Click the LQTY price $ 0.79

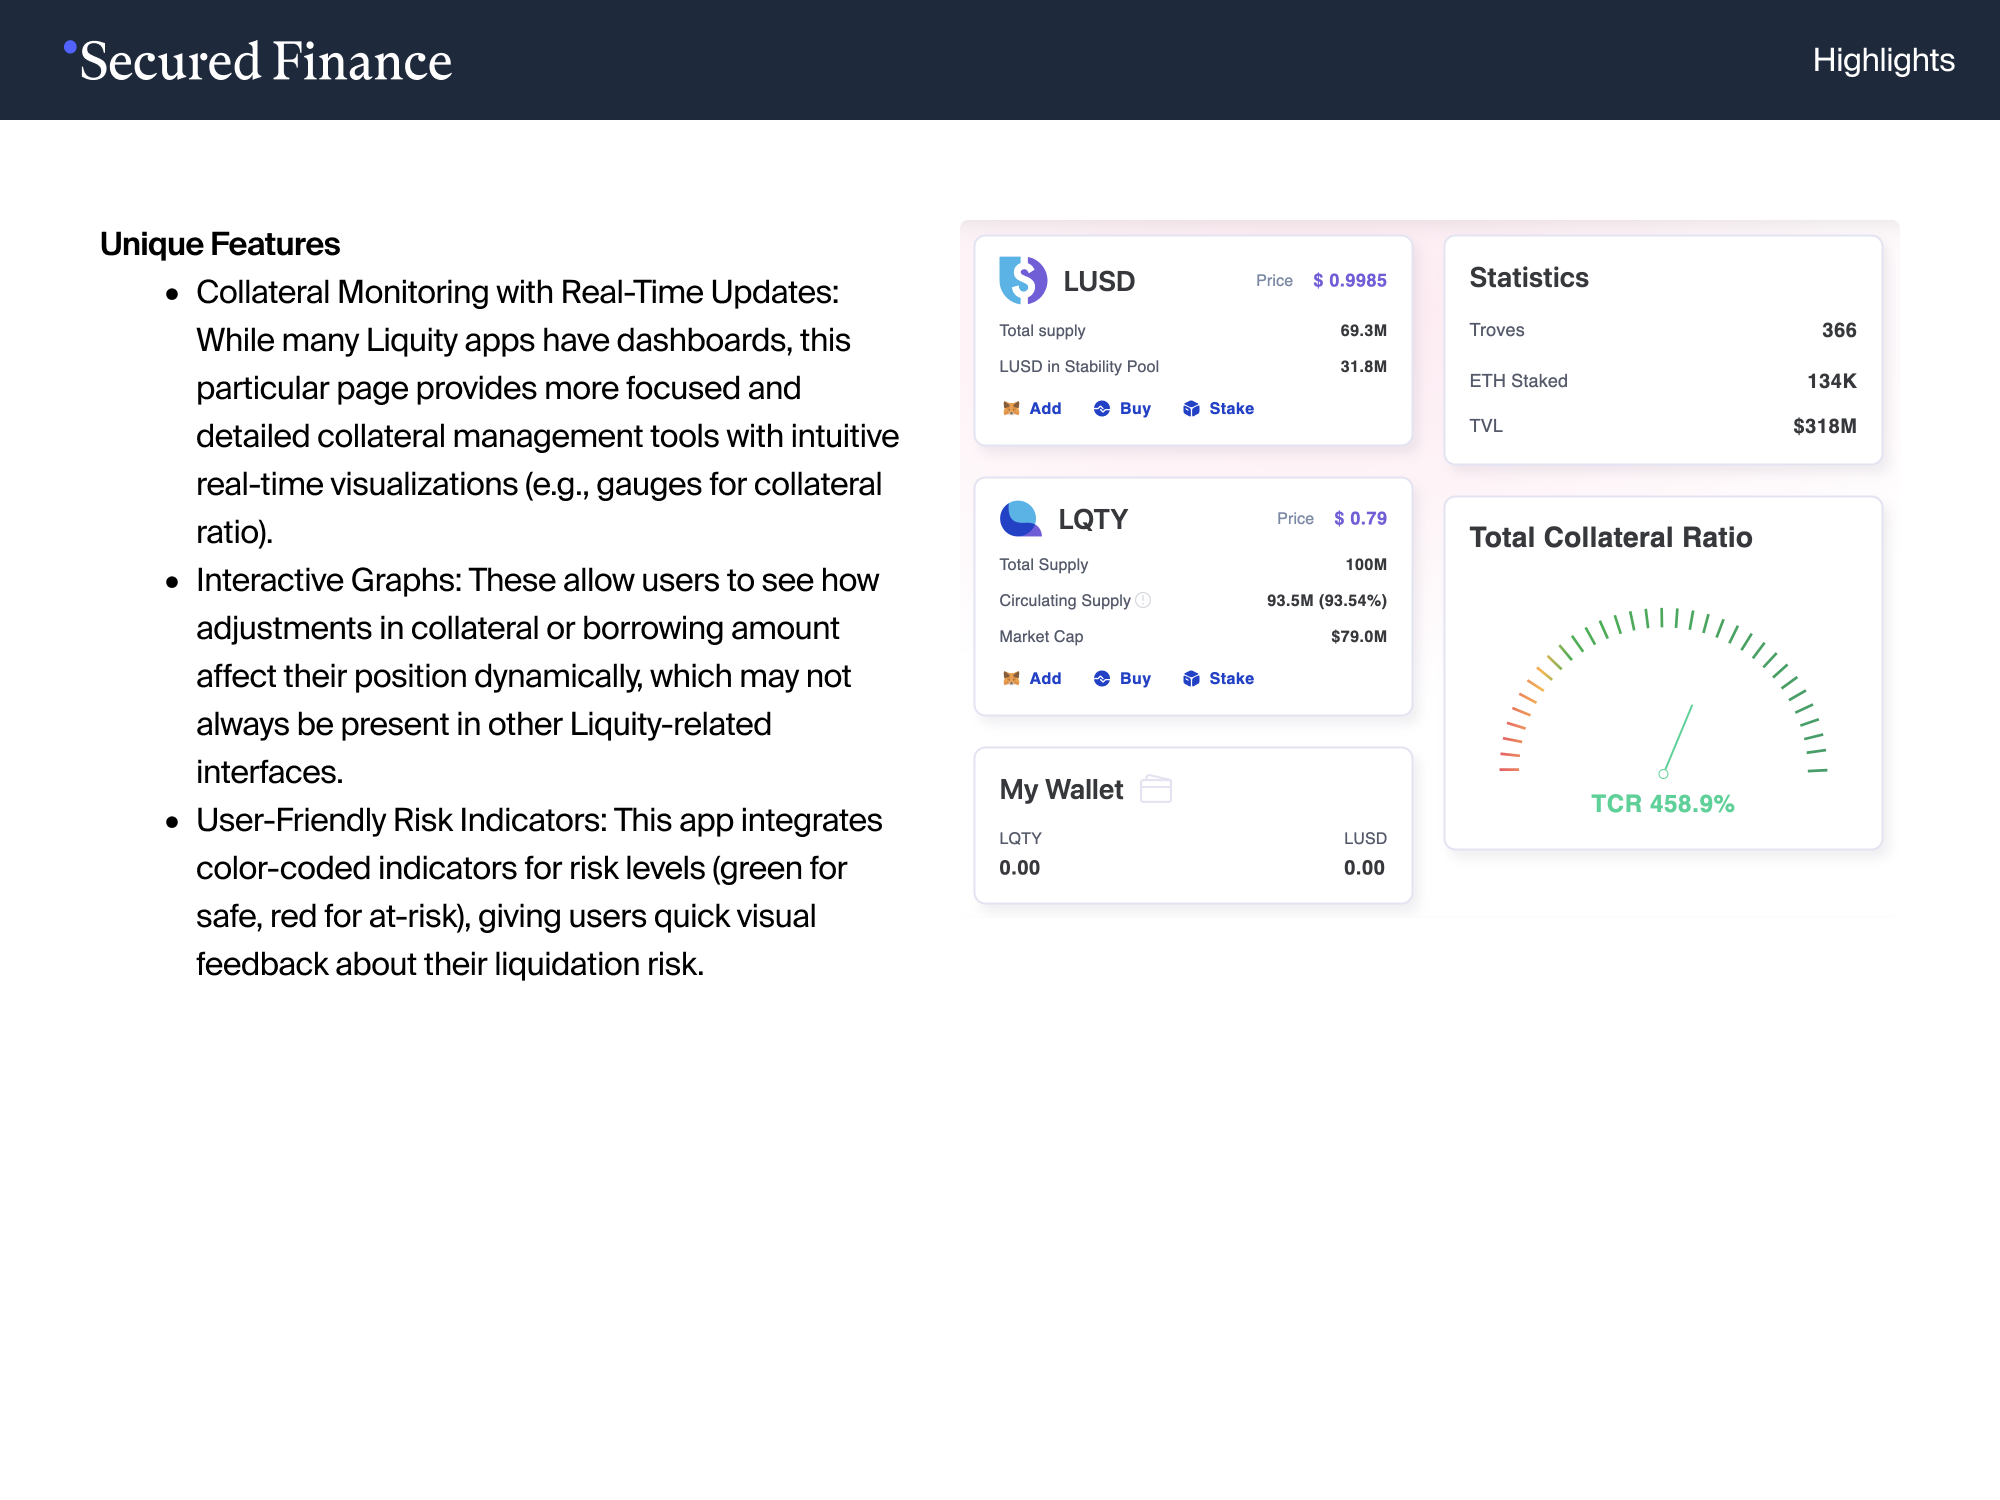[1360, 518]
